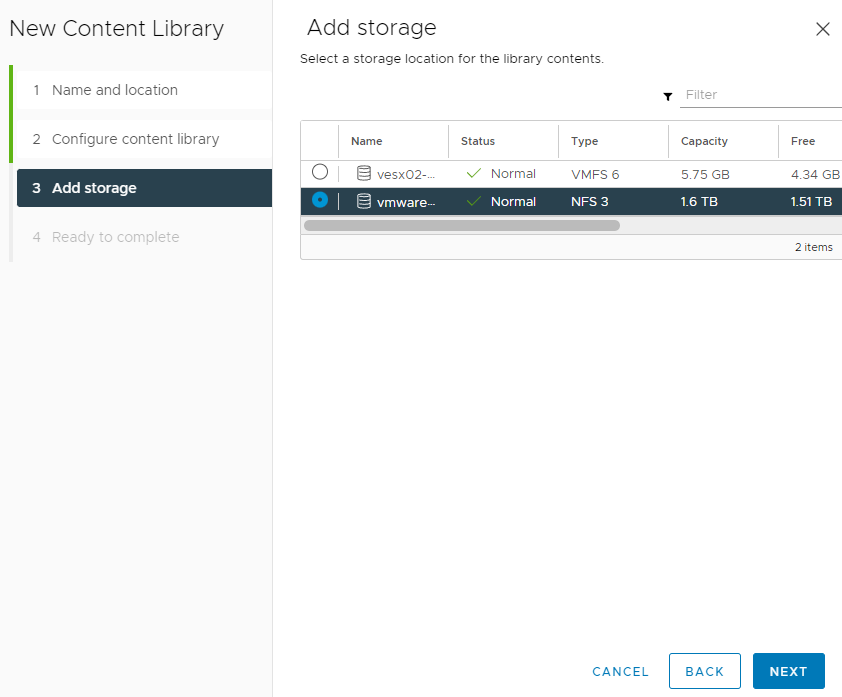This screenshot has width=842, height=697.
Task: Click the datastore icon beside vesx02
Action: point(364,173)
